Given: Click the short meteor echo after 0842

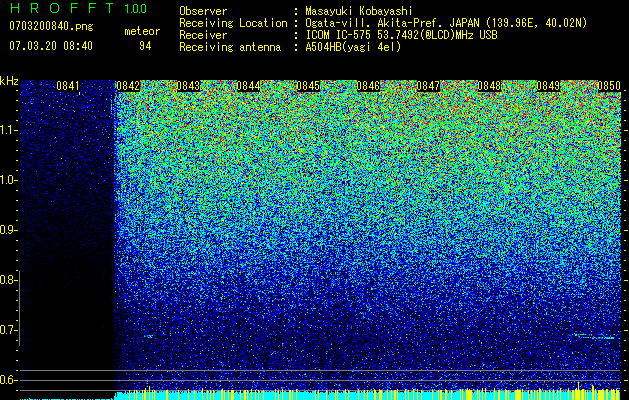Looking at the screenshot, I should click(x=148, y=336).
